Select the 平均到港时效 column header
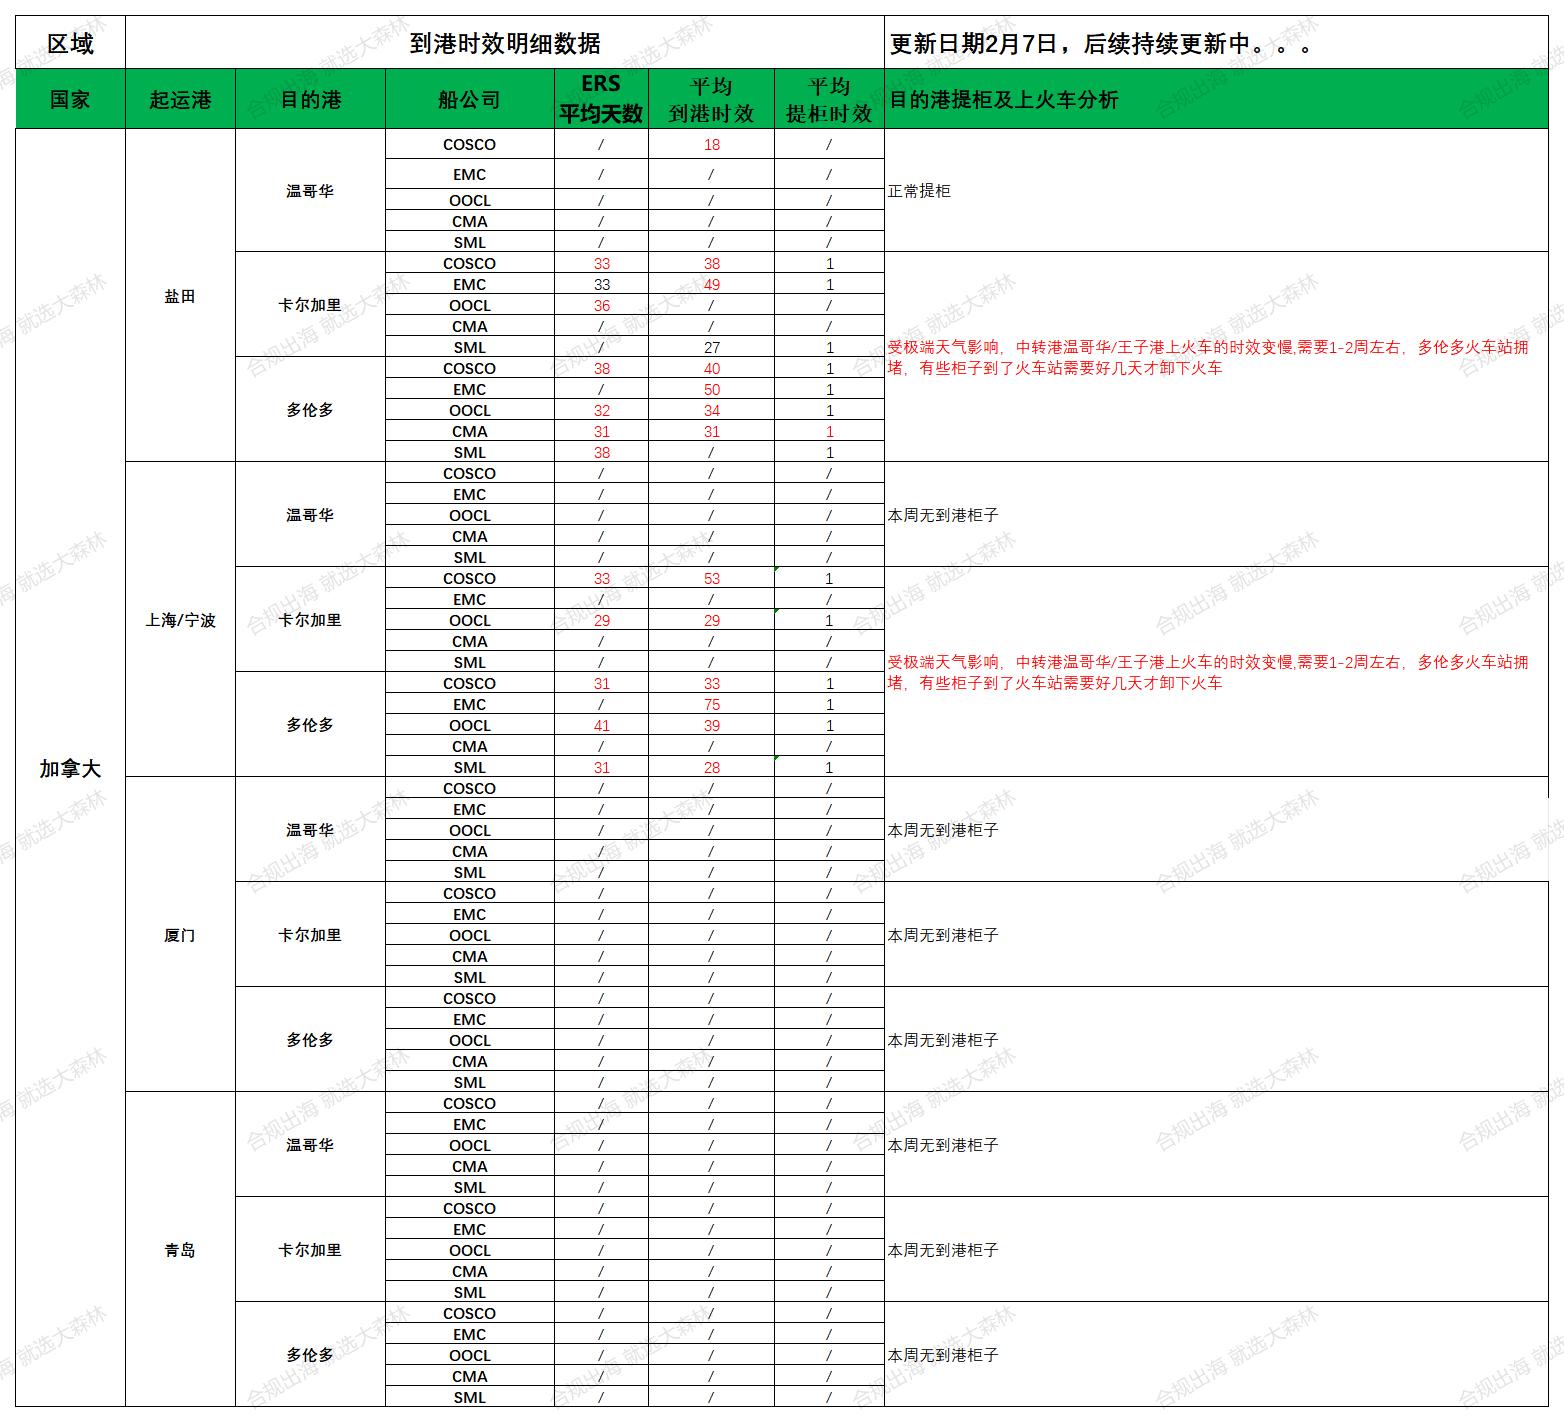This screenshot has height=1422, width=1564. click(711, 99)
